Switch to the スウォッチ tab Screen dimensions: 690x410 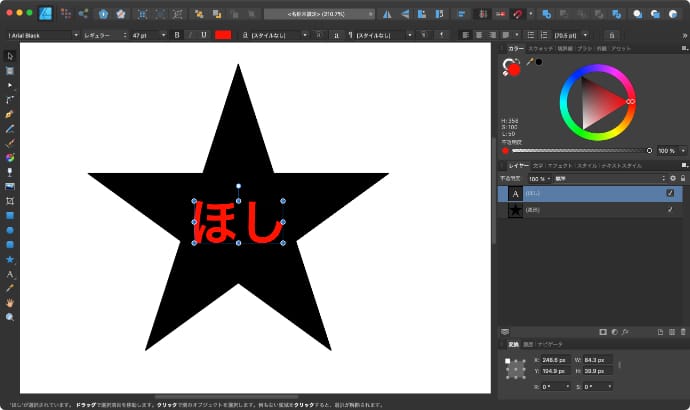(x=541, y=48)
